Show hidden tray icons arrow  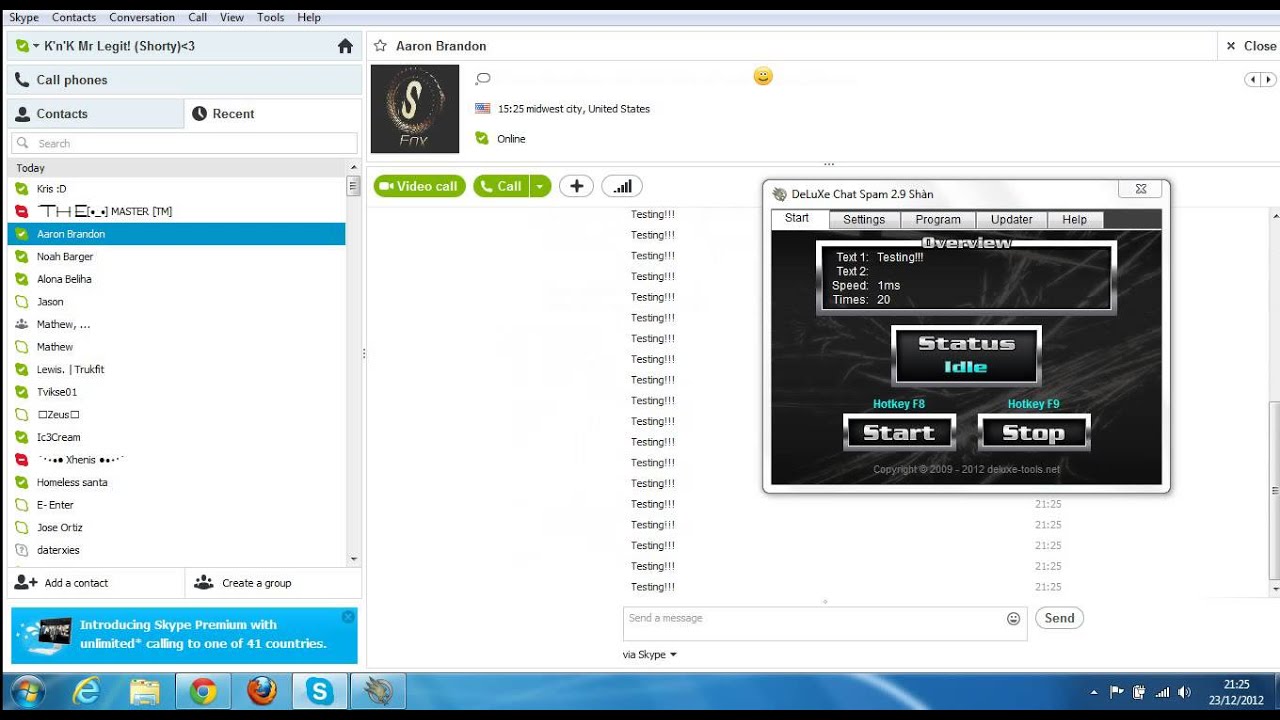tap(1094, 692)
